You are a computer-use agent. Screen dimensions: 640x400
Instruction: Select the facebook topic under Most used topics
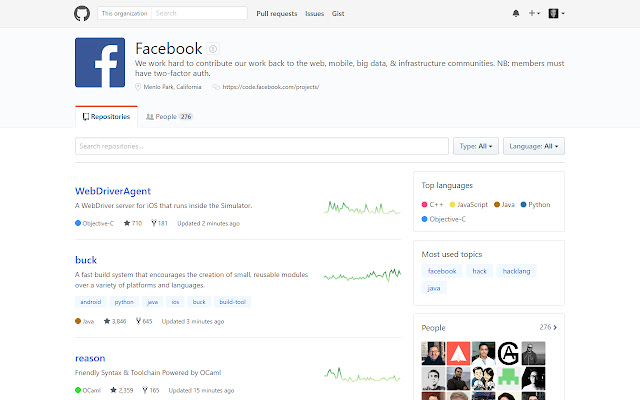click(442, 271)
